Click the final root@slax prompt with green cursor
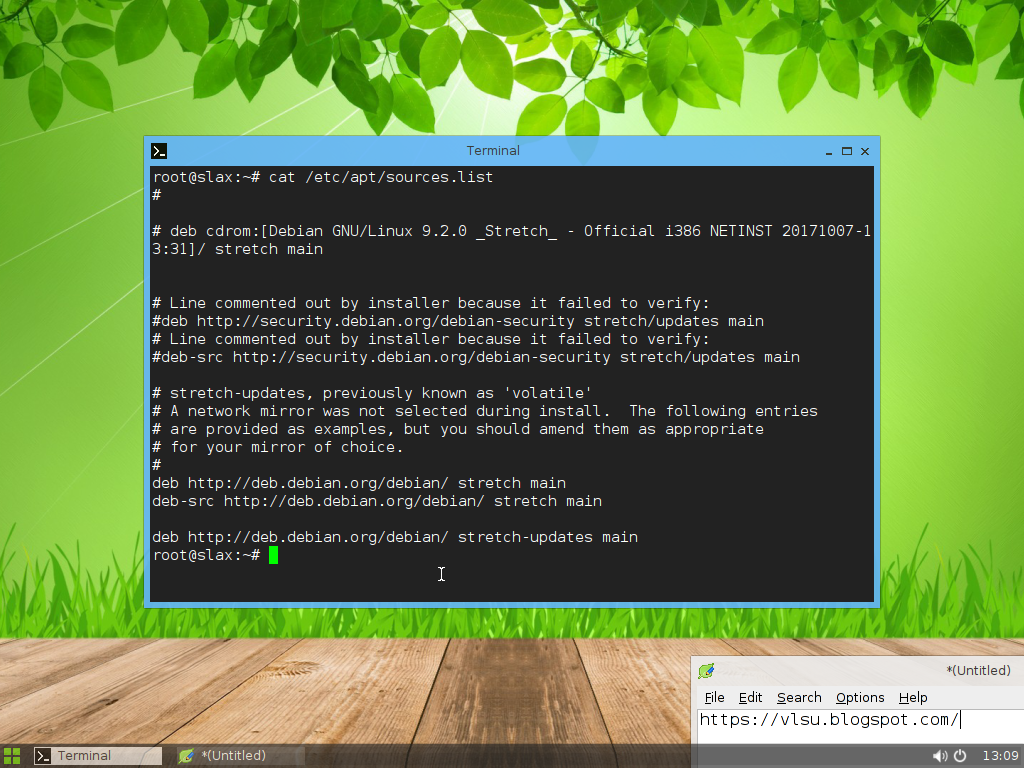Viewport: 1024px width, 768px height. click(216, 555)
